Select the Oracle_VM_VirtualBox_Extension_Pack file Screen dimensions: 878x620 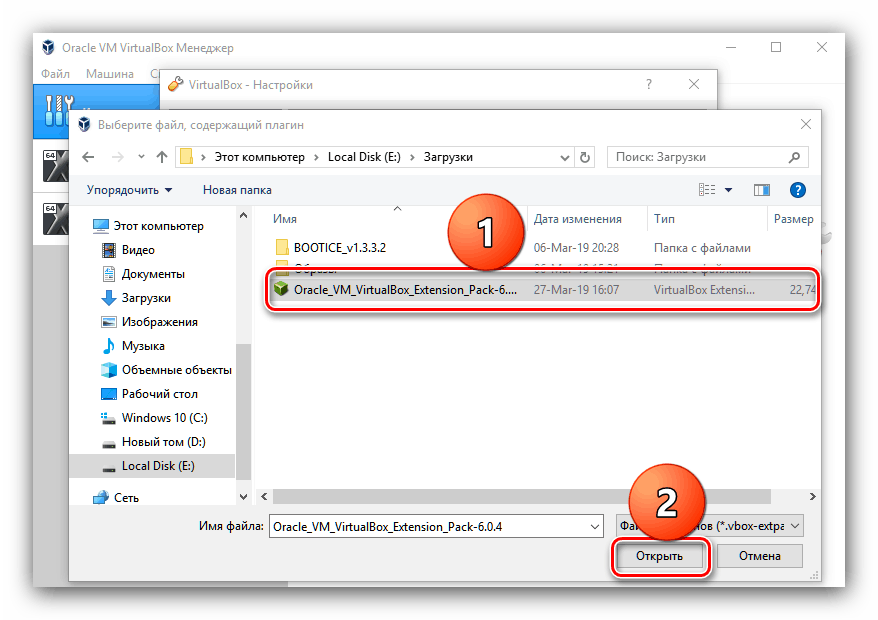click(541, 290)
